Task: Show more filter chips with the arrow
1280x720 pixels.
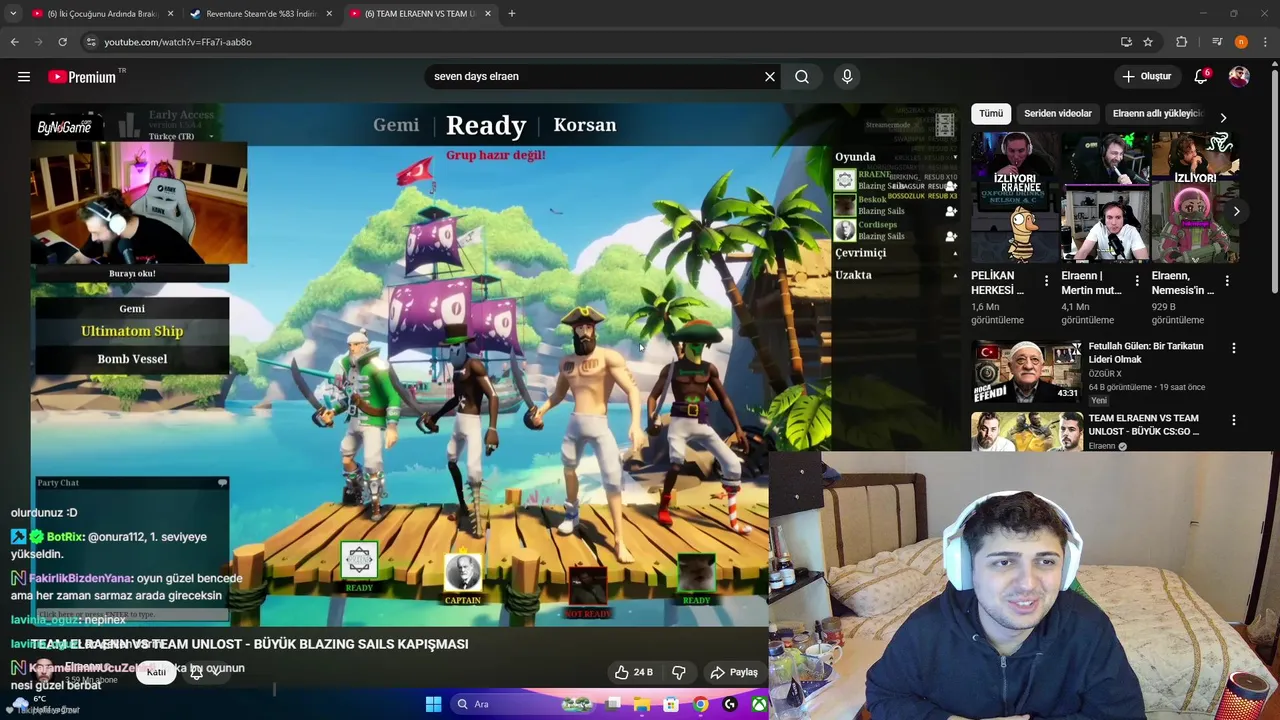Action: pyautogui.click(x=1223, y=117)
